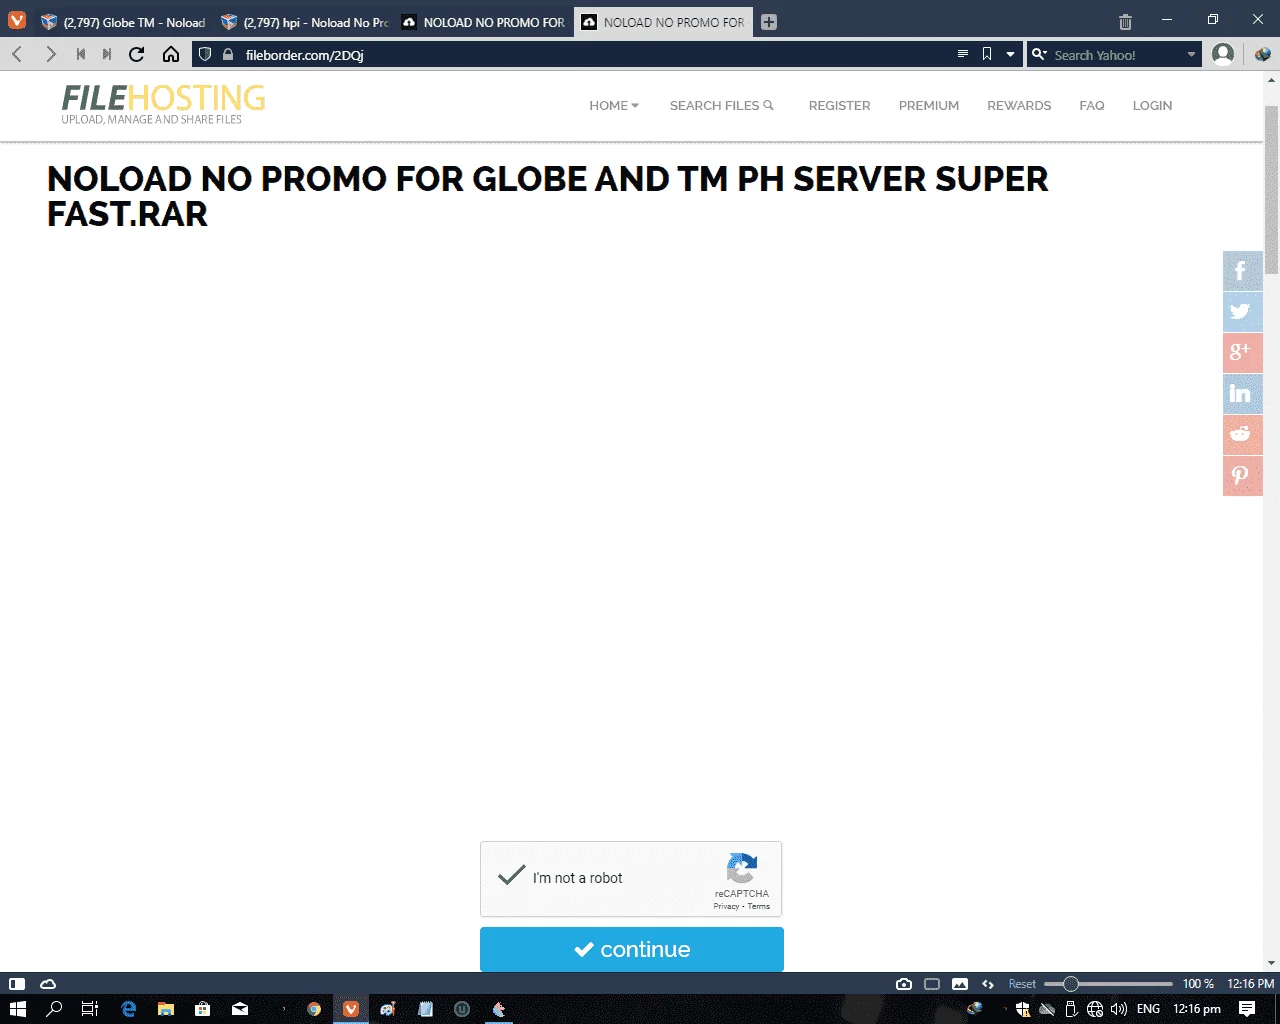Viewport: 1280px width, 1024px height.
Task: Open SEARCH FILES menu item
Action: (721, 105)
